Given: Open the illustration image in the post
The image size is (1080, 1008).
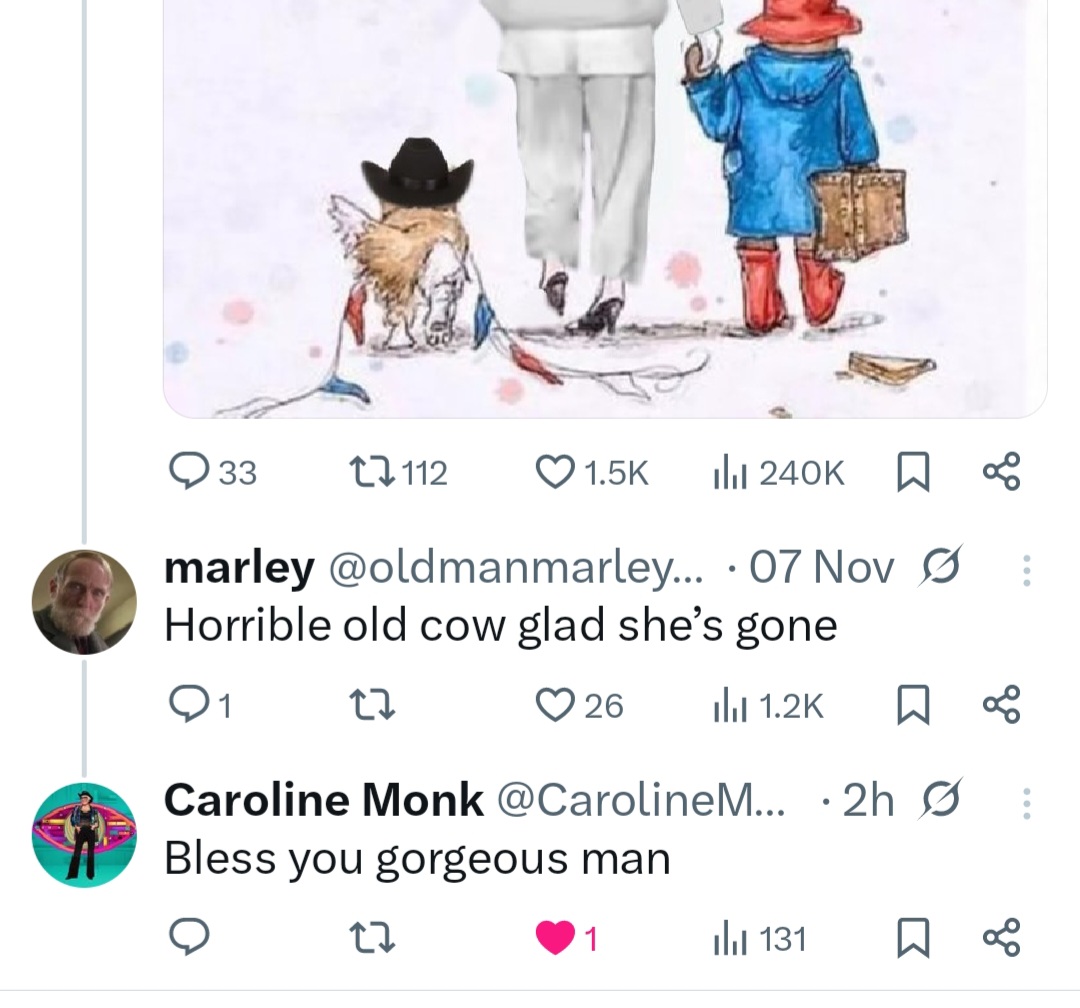Looking at the screenshot, I should (x=604, y=200).
